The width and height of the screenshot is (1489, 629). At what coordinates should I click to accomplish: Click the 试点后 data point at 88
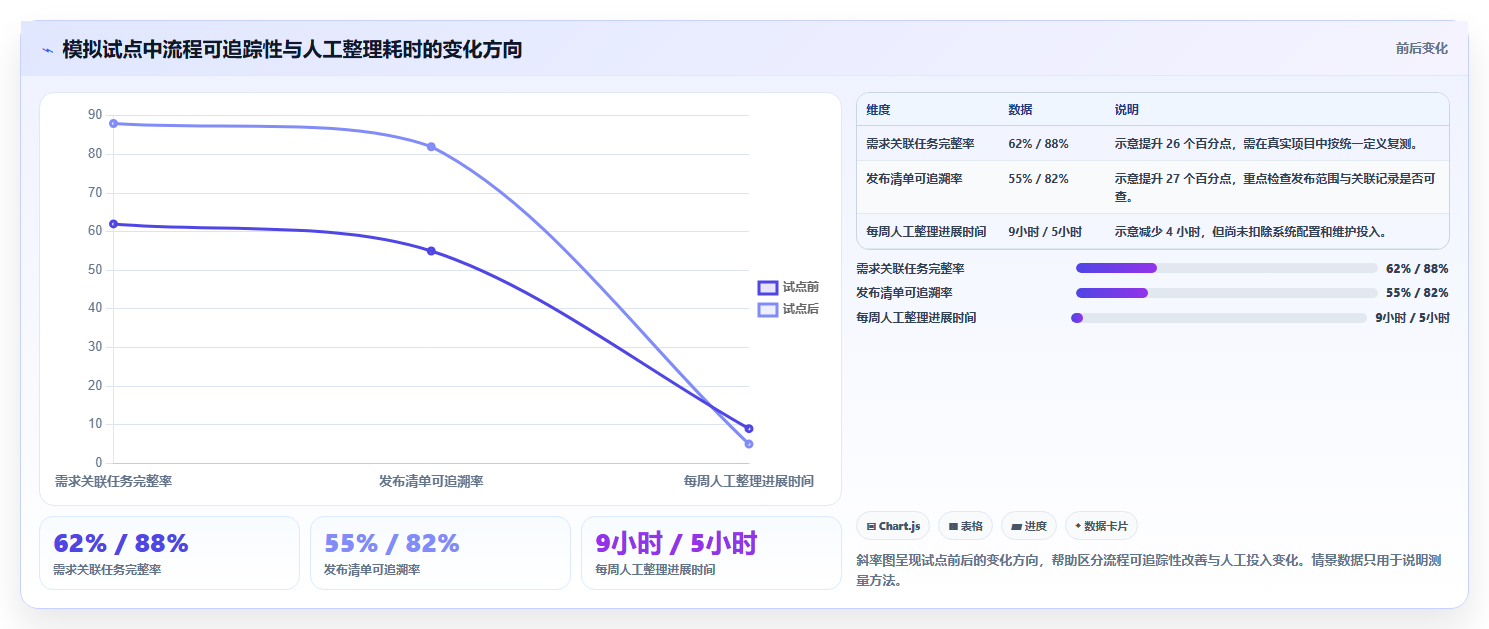(x=113, y=123)
